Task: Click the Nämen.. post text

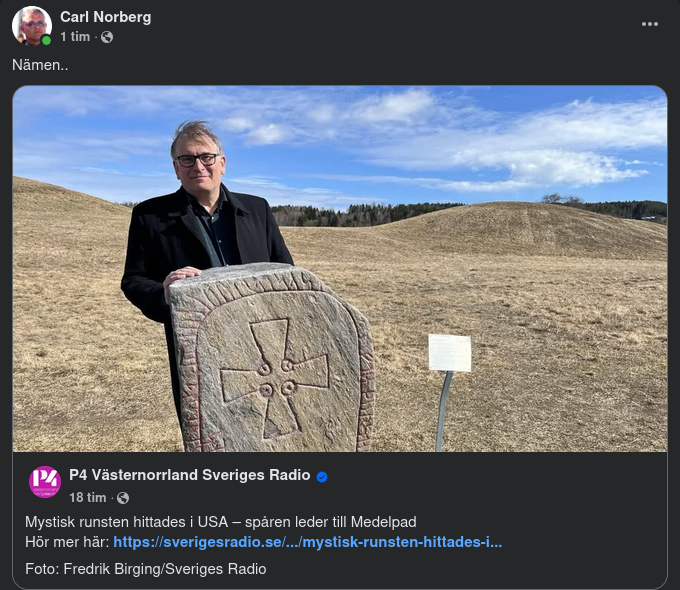Action: (40, 65)
